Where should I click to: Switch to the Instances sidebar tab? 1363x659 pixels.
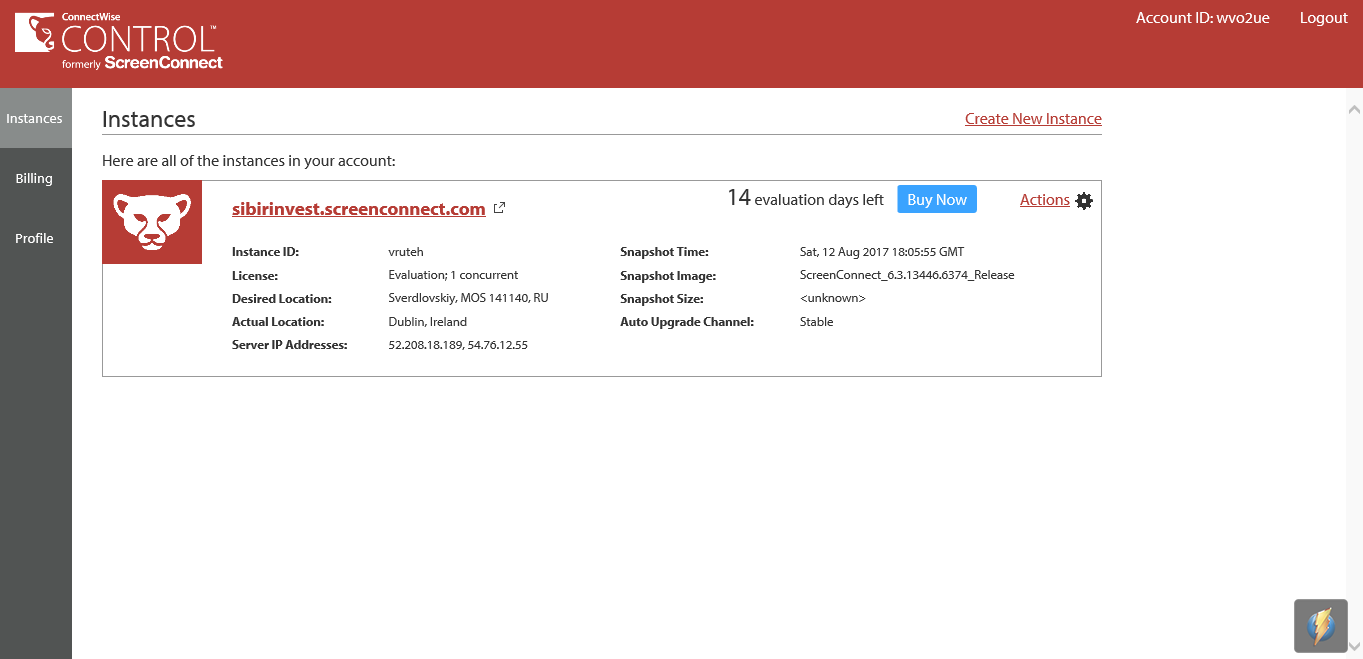click(35, 118)
